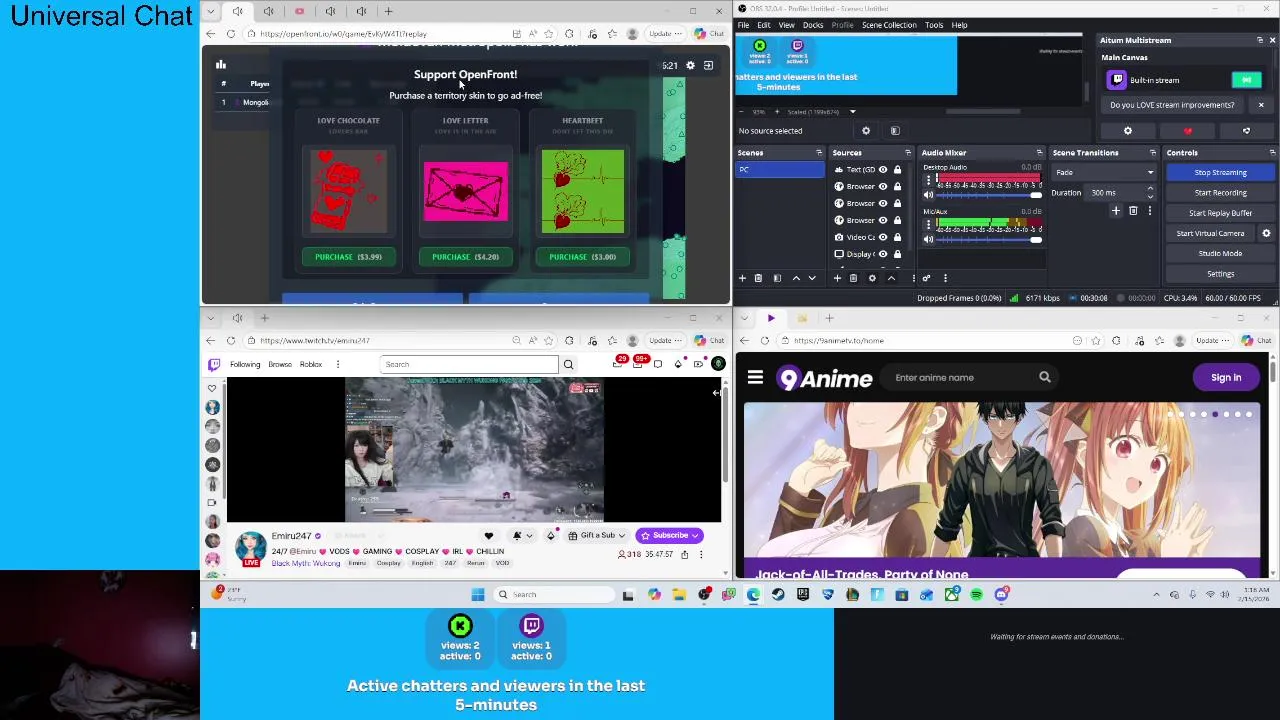The width and height of the screenshot is (1280, 720).
Task: Add a new OBS source with plus
Action: 837,278
